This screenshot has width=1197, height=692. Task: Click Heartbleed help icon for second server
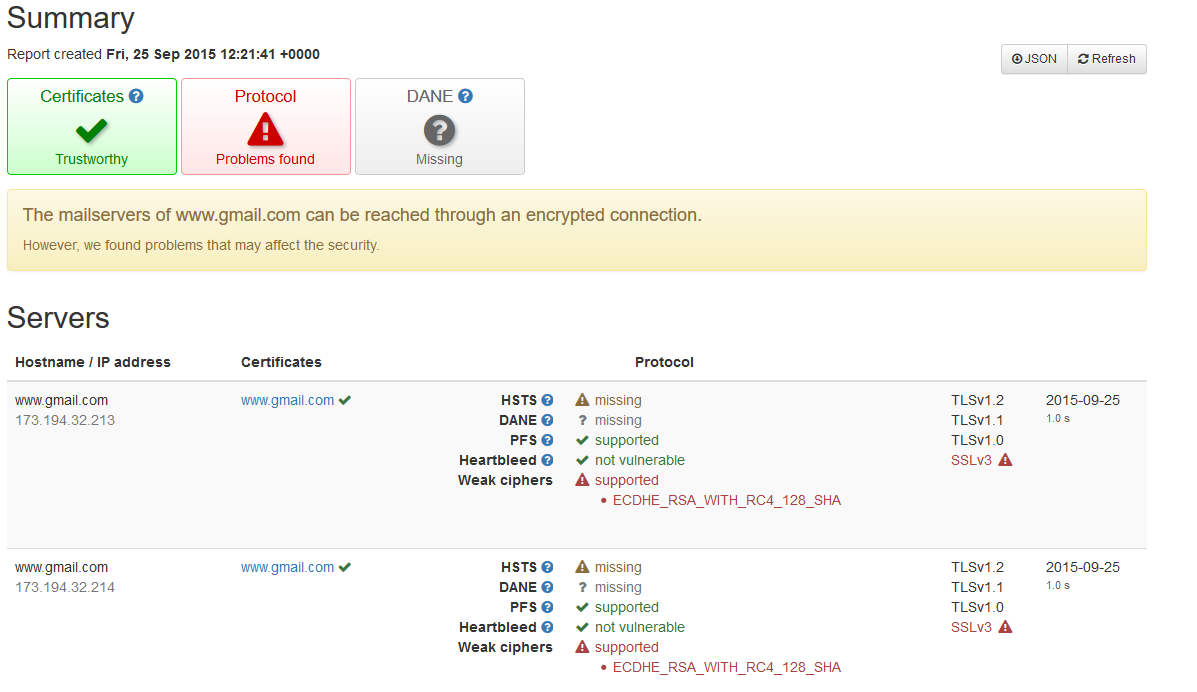click(547, 627)
